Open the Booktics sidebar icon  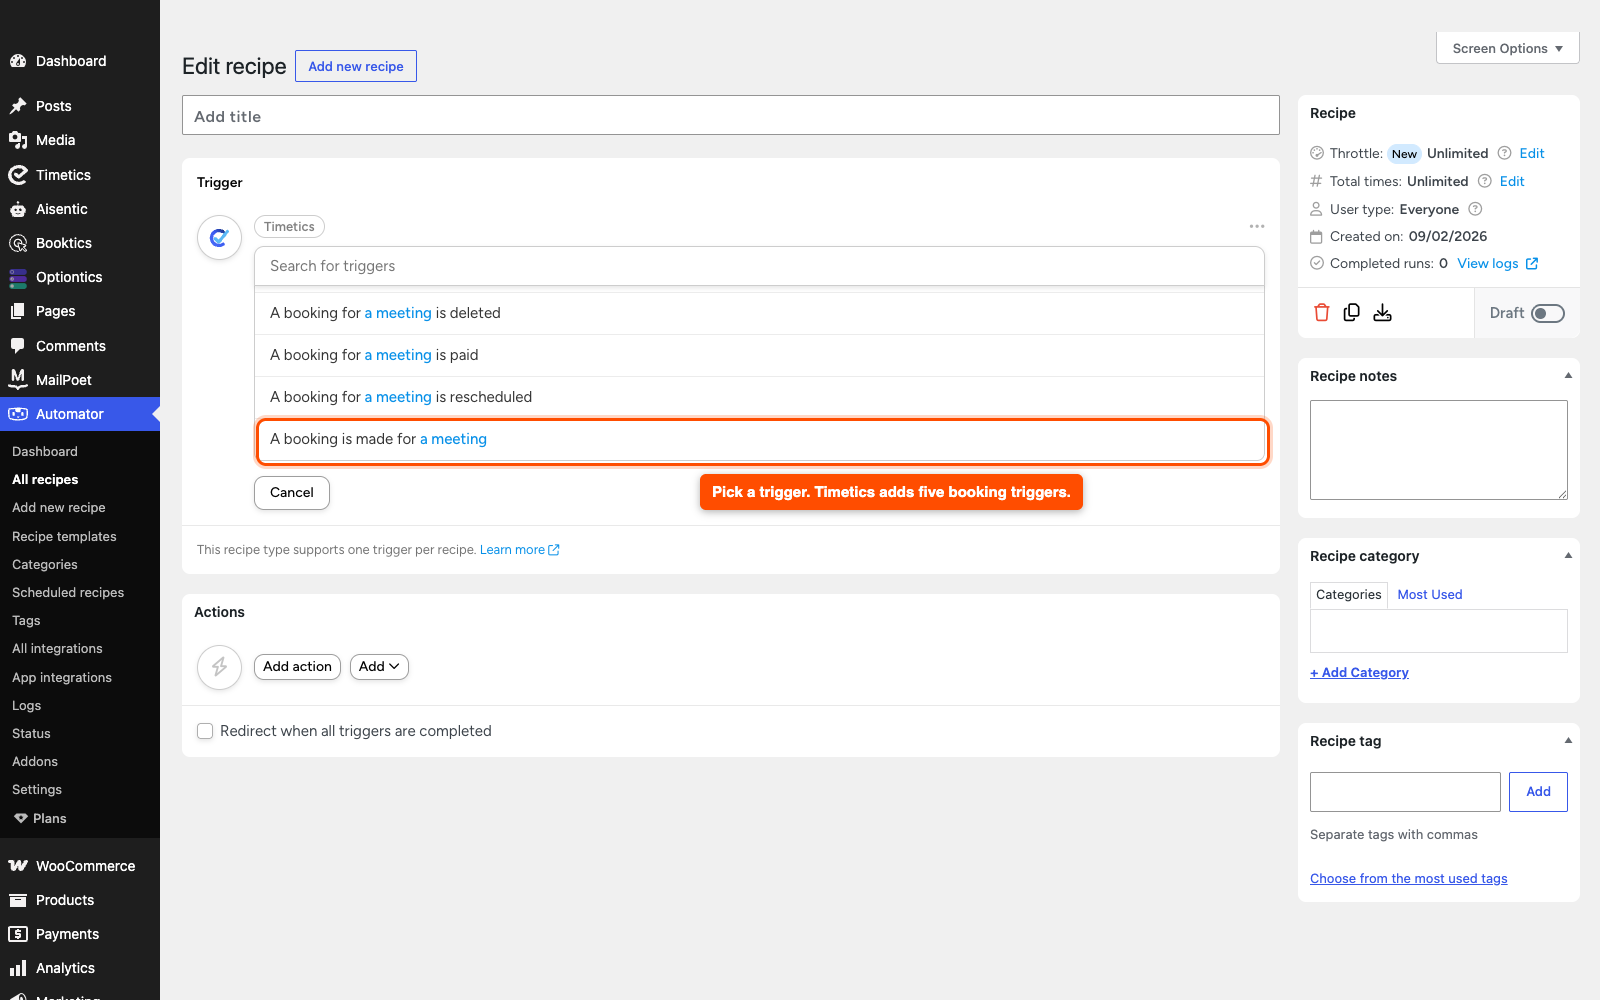(x=18, y=243)
